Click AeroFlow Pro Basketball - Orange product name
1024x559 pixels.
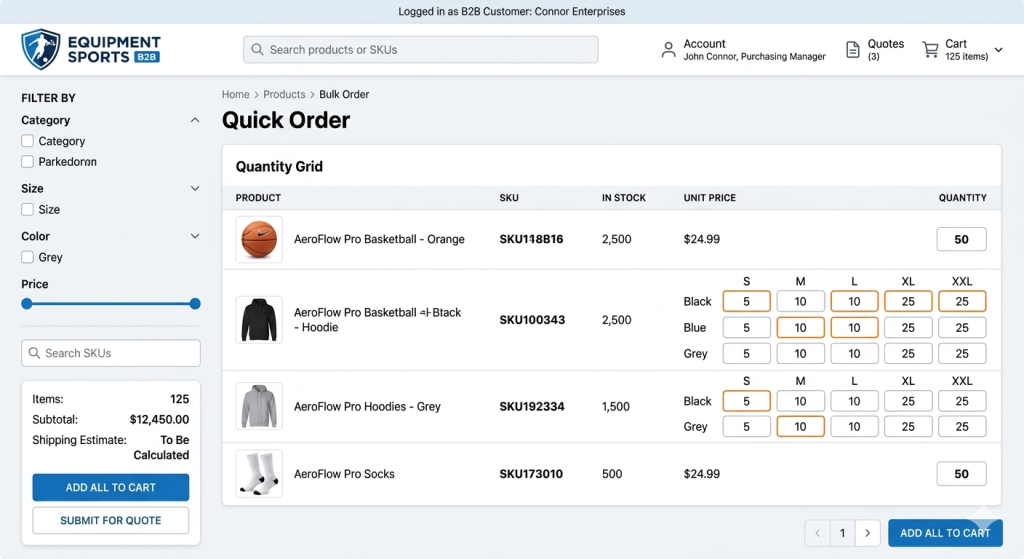point(379,239)
